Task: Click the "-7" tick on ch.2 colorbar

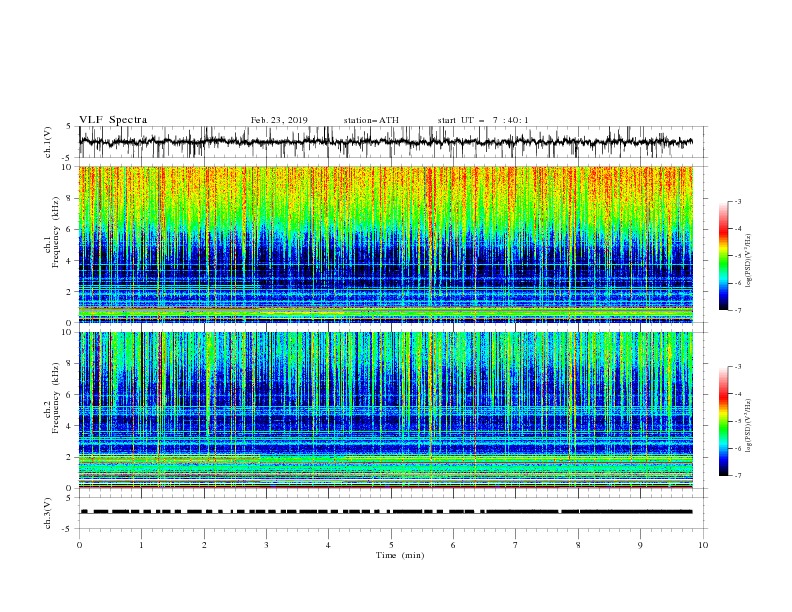Action: [738, 476]
